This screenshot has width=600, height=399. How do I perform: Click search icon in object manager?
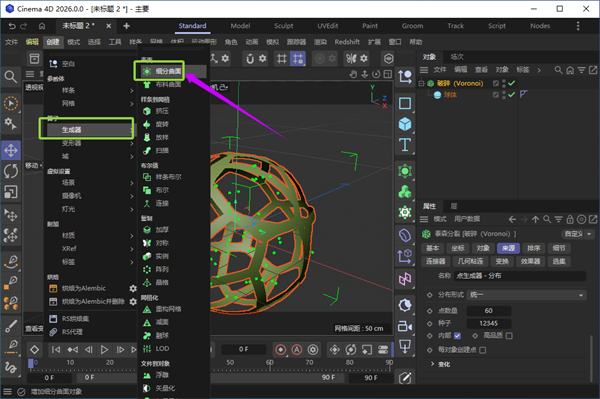[x=558, y=70]
